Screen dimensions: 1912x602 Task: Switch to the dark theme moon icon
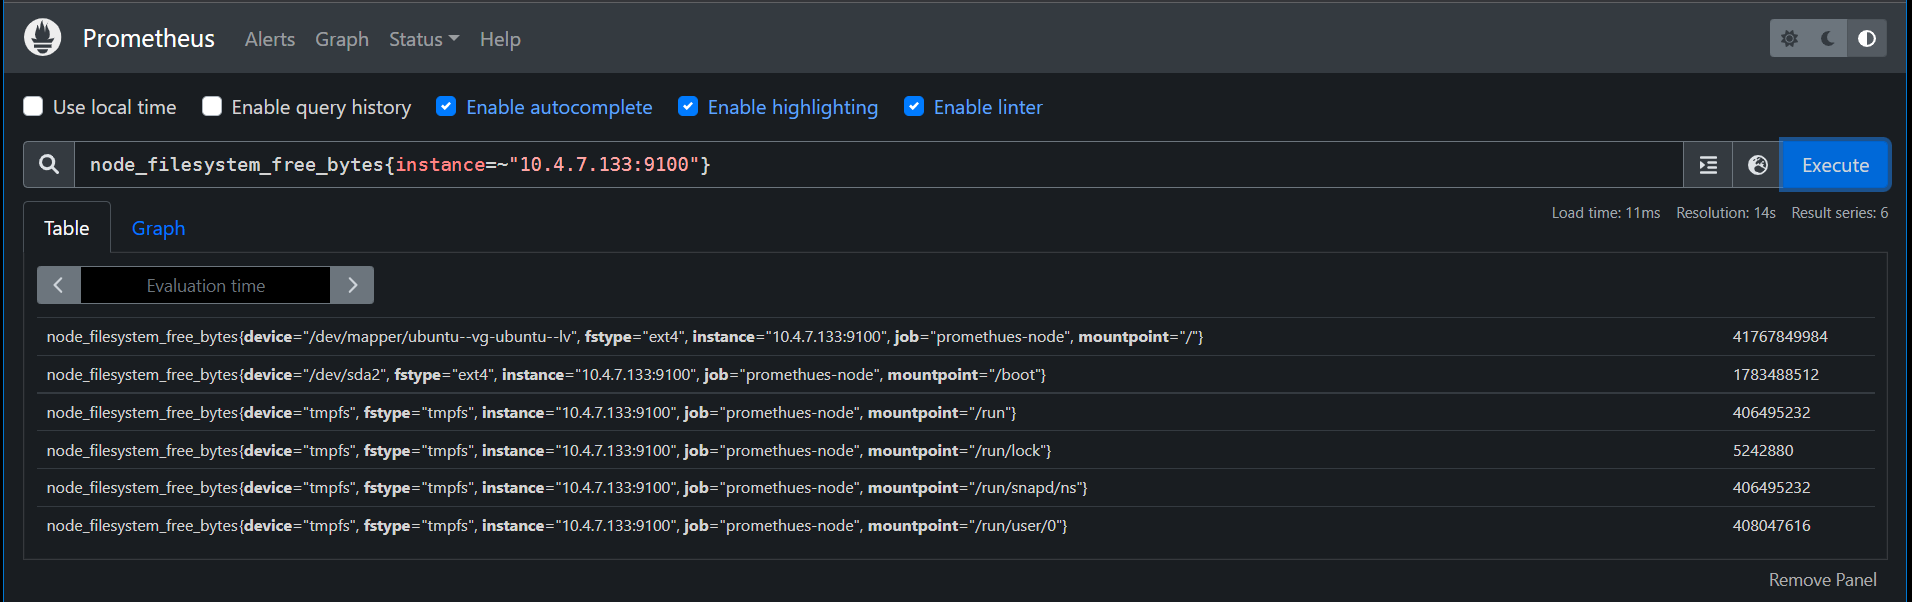1828,38
